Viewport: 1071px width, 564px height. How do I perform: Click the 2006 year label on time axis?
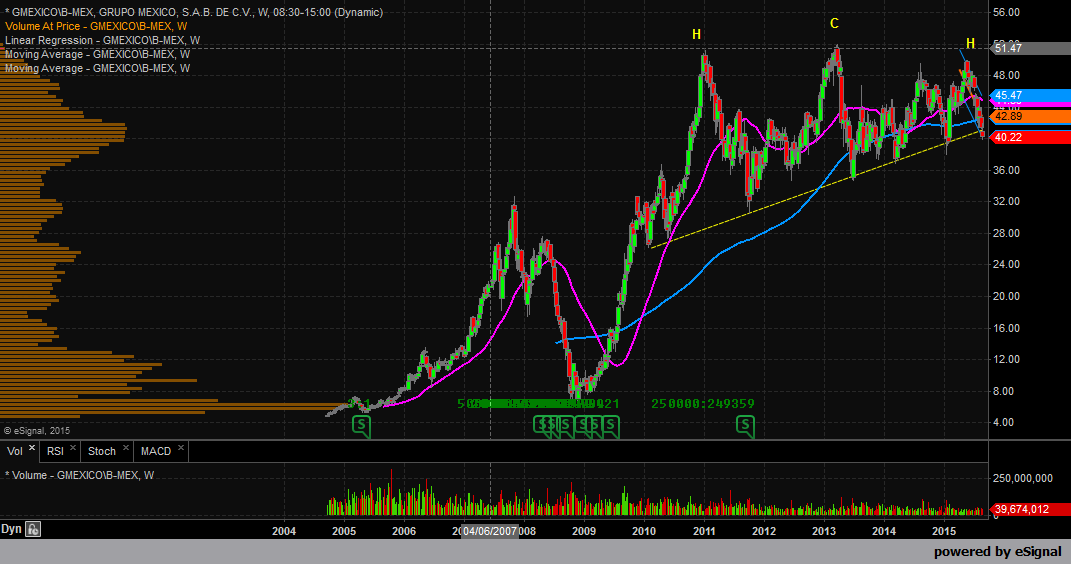point(404,531)
